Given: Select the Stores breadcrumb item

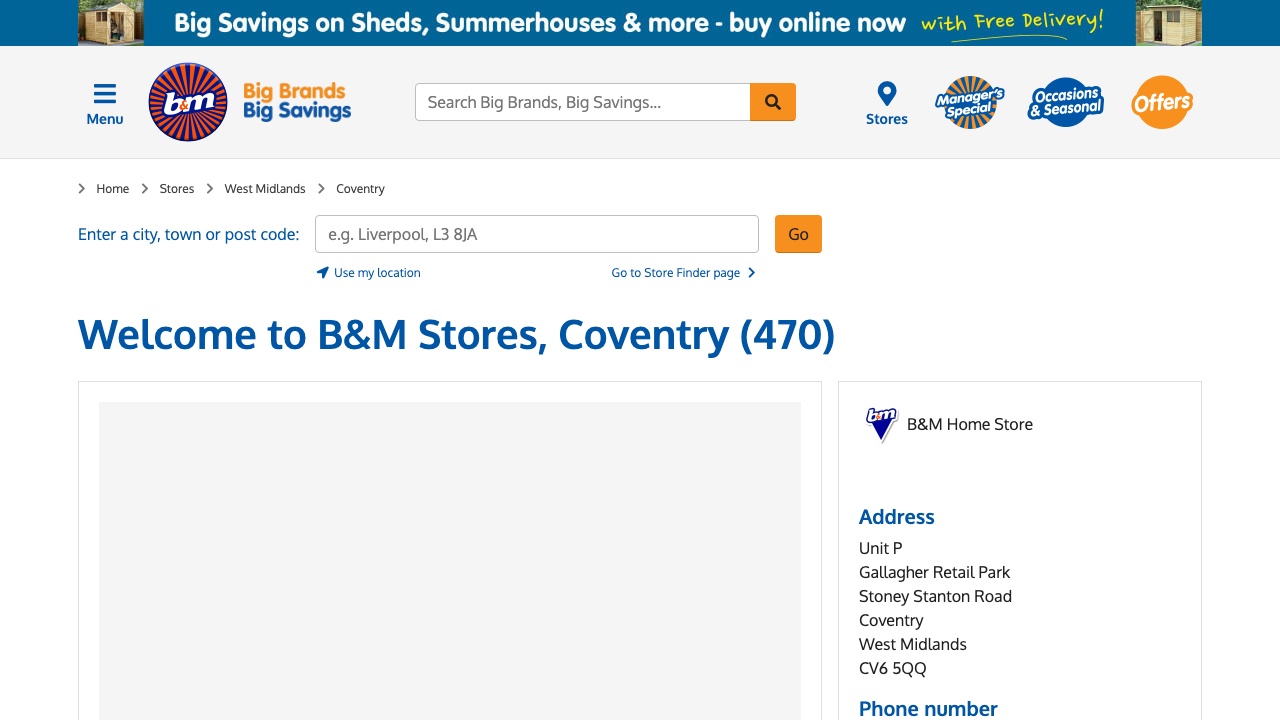Looking at the screenshot, I should pos(176,188).
